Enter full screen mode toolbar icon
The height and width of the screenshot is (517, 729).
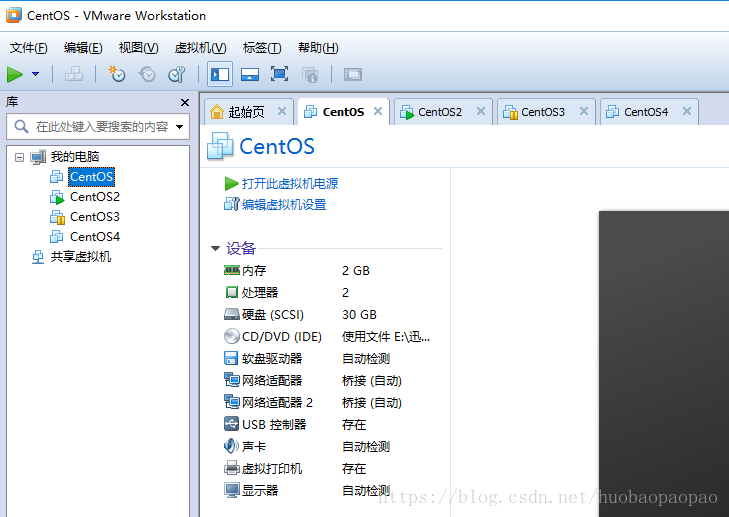[279, 74]
